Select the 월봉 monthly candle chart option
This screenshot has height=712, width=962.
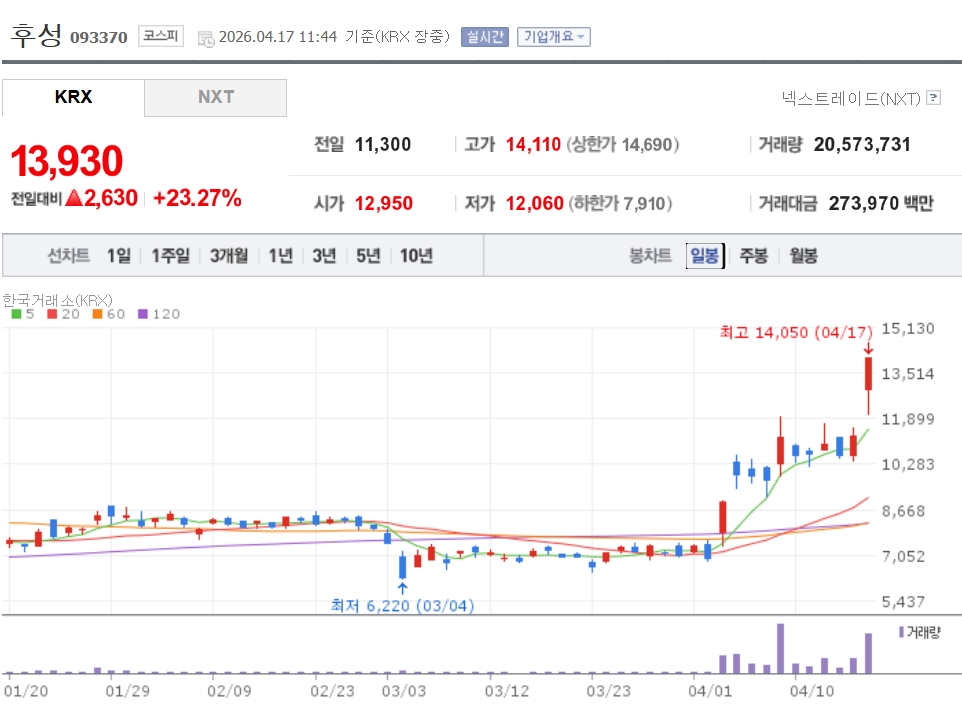803,256
